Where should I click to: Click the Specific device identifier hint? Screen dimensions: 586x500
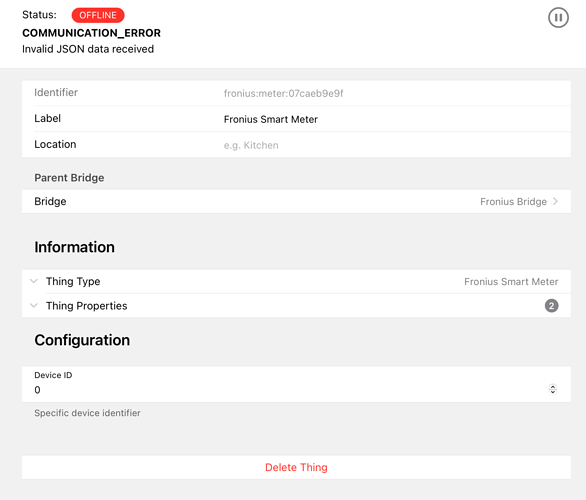(x=87, y=413)
